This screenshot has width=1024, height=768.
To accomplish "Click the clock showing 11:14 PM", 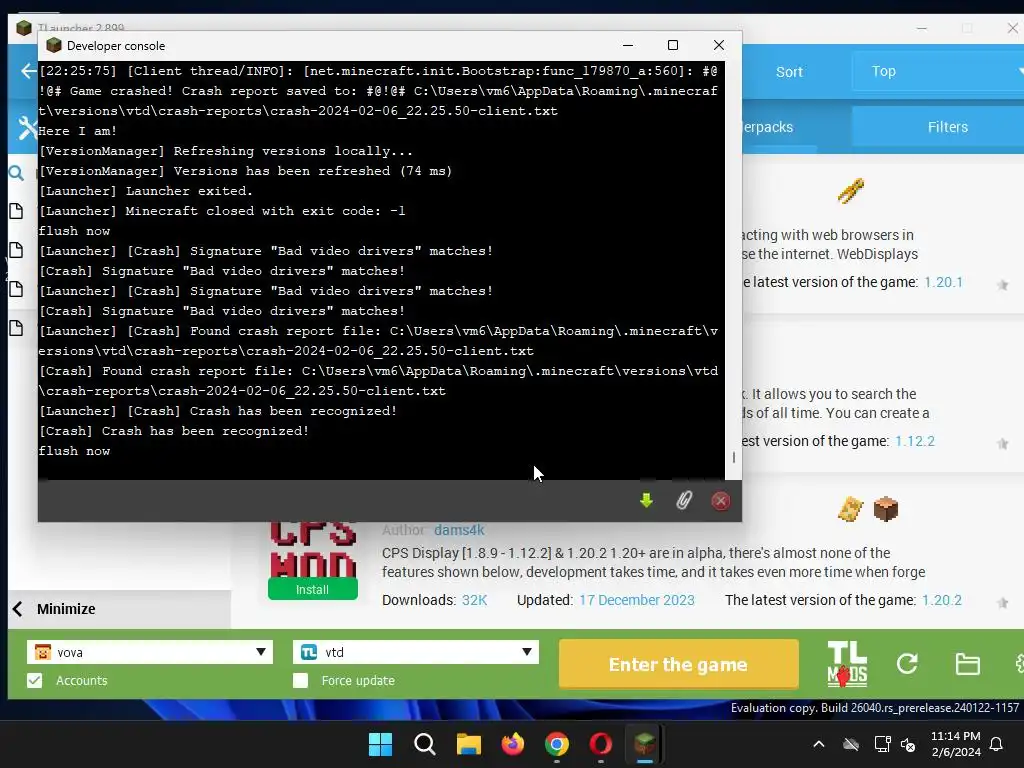I will pyautogui.click(x=955, y=736).
